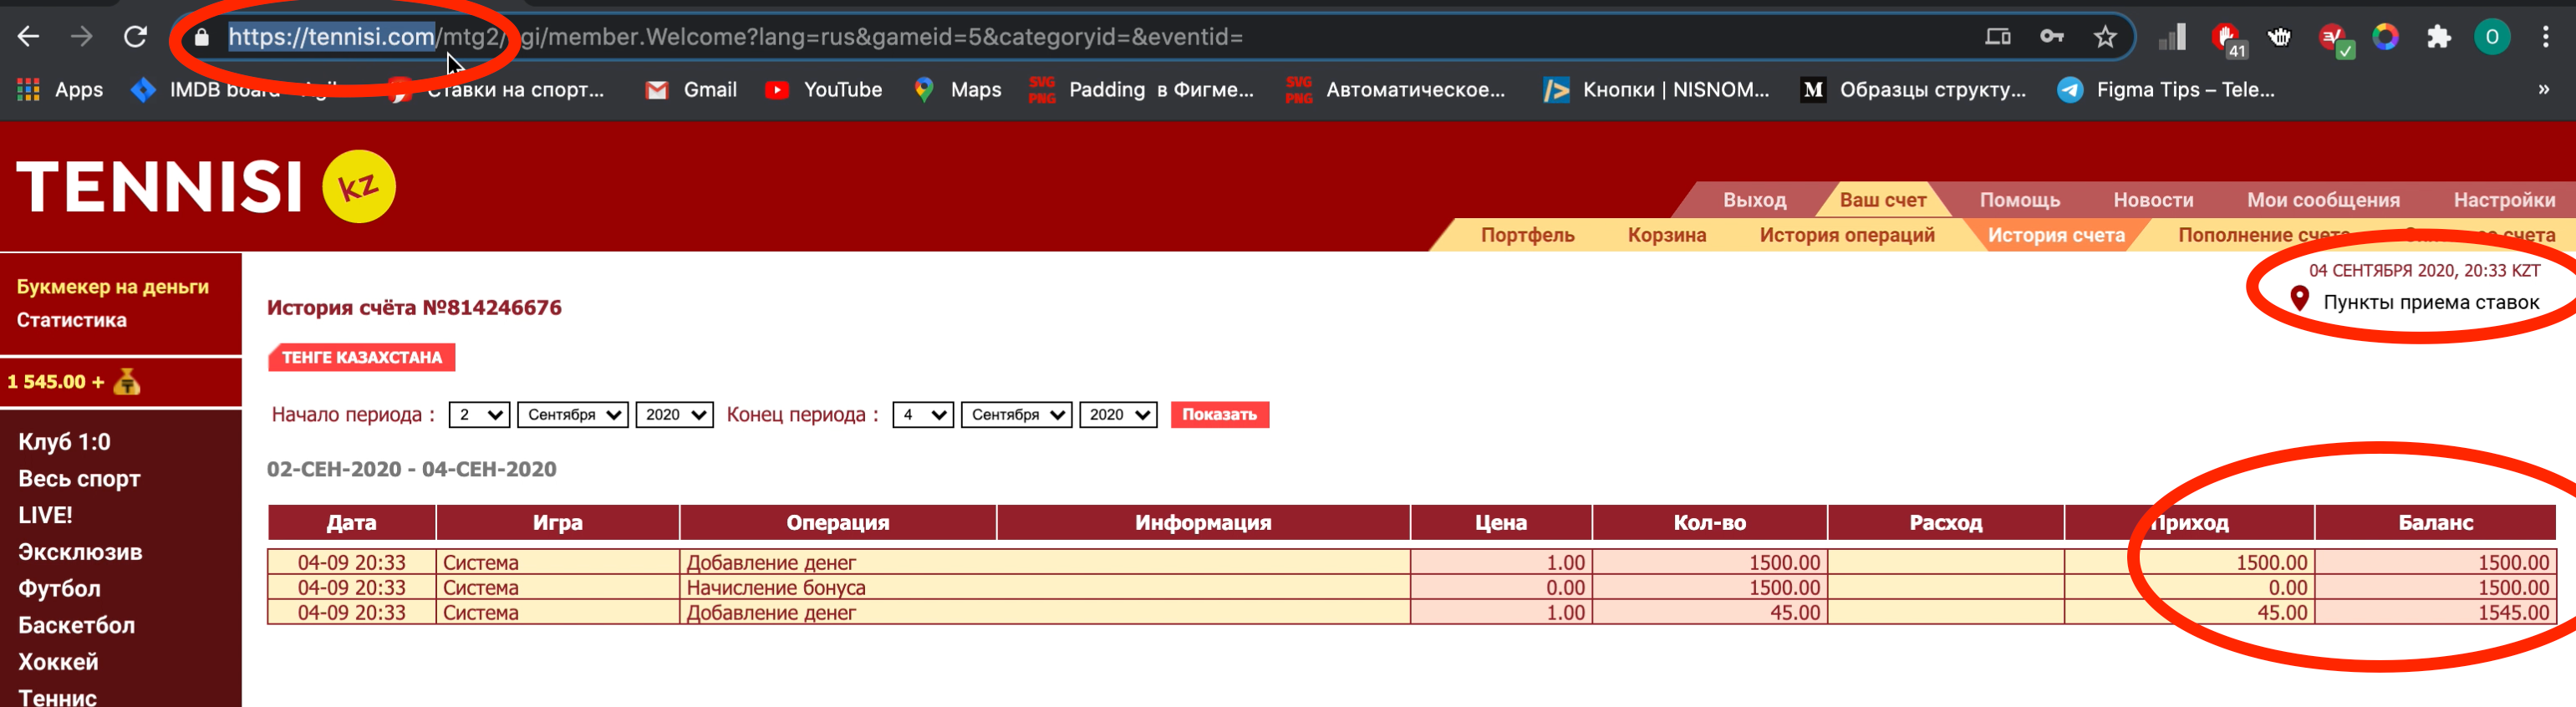Open the saved passwords key icon
2576x707 pixels.
(2051, 37)
